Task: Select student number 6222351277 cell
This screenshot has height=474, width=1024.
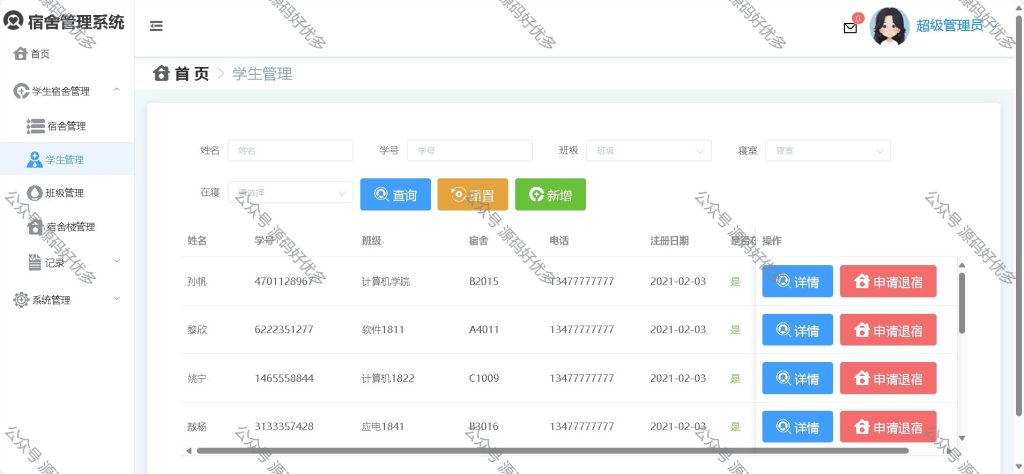Action: (284, 330)
